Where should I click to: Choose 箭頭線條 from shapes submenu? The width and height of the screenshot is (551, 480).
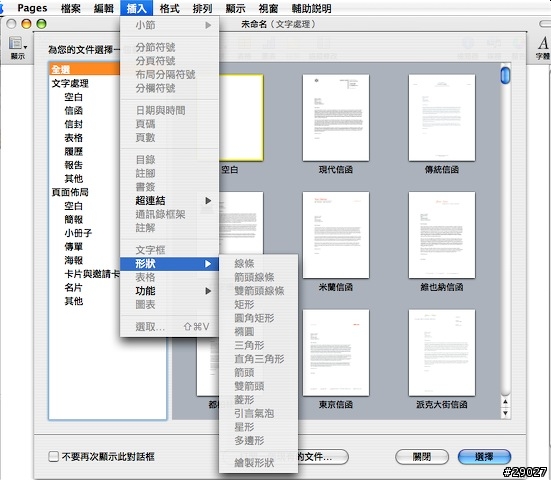(258, 277)
